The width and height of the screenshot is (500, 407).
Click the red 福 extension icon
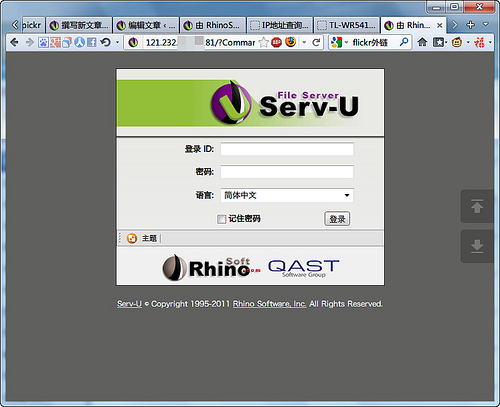479,42
